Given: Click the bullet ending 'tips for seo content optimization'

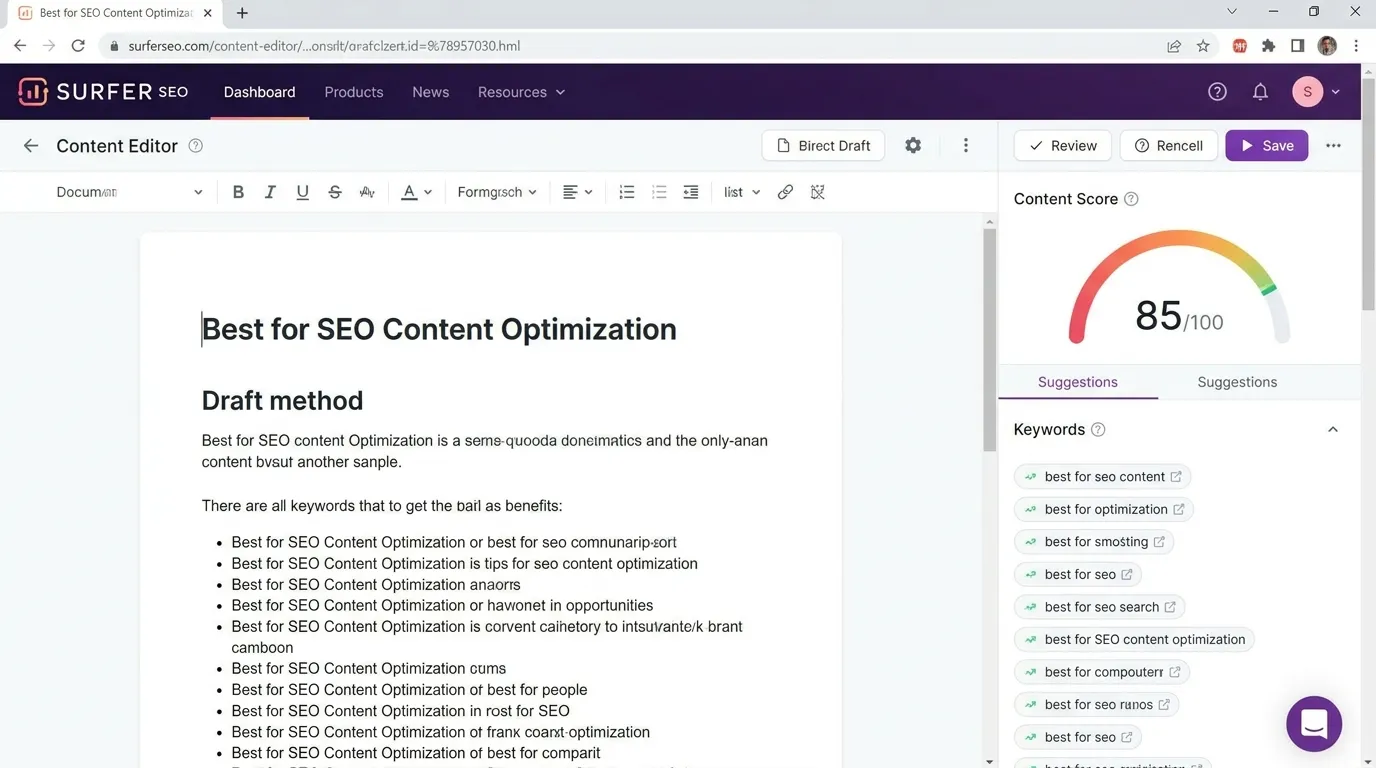Looking at the screenshot, I should pyautogui.click(x=464, y=564).
